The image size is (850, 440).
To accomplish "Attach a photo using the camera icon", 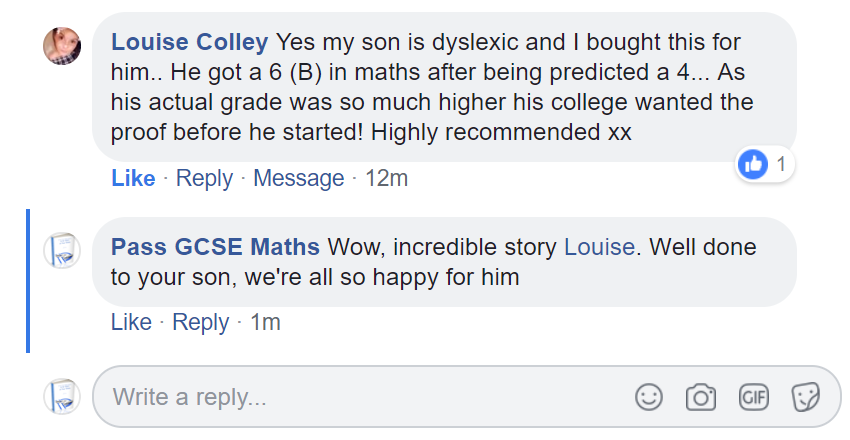I will tap(701, 397).
